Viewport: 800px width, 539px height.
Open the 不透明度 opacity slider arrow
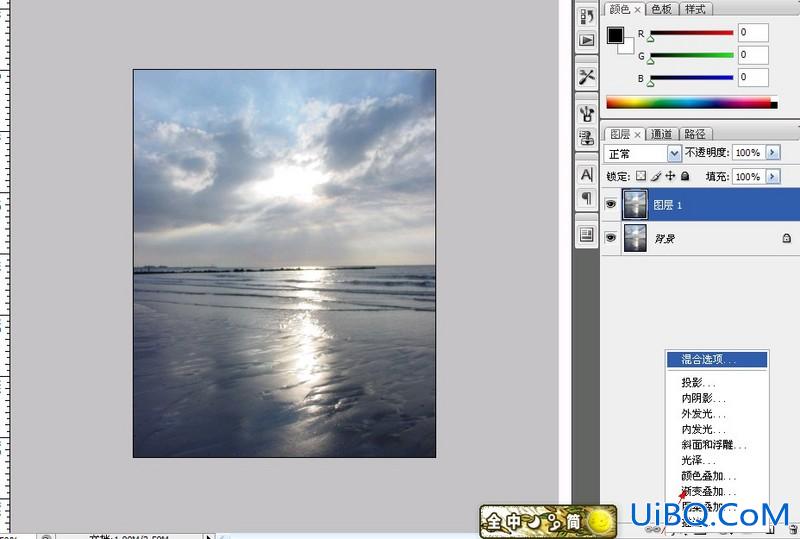pos(773,153)
